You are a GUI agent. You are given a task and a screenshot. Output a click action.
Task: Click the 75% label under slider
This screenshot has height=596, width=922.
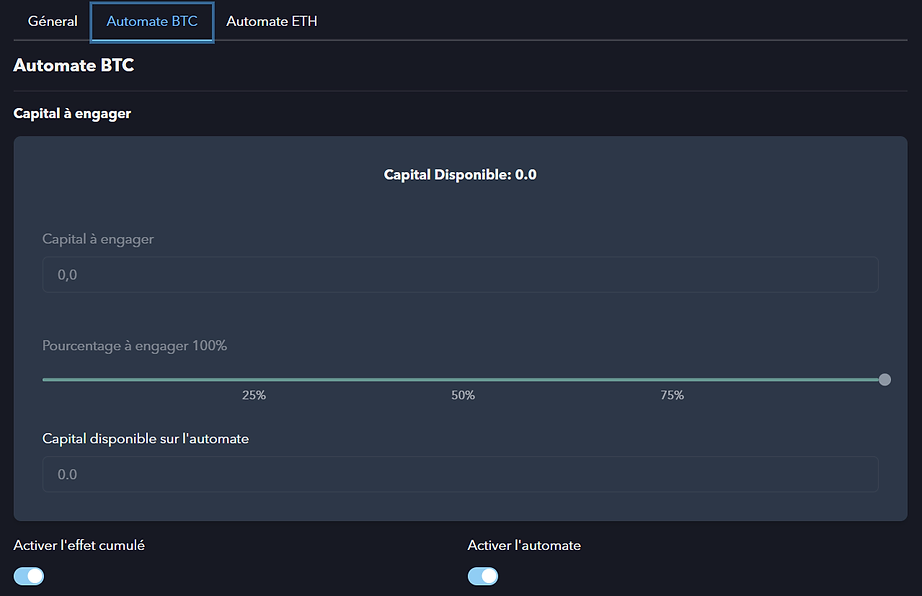tap(672, 395)
